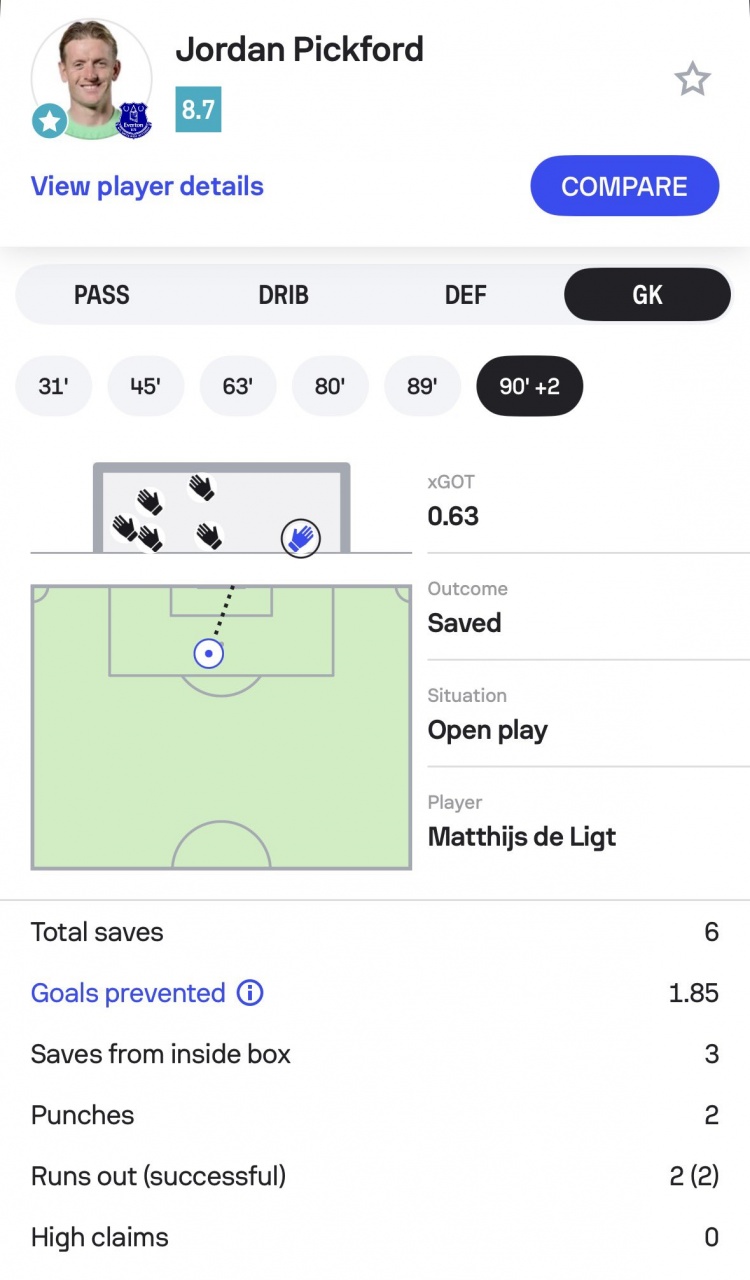Tap the blue star badge on the photo

tap(49, 121)
